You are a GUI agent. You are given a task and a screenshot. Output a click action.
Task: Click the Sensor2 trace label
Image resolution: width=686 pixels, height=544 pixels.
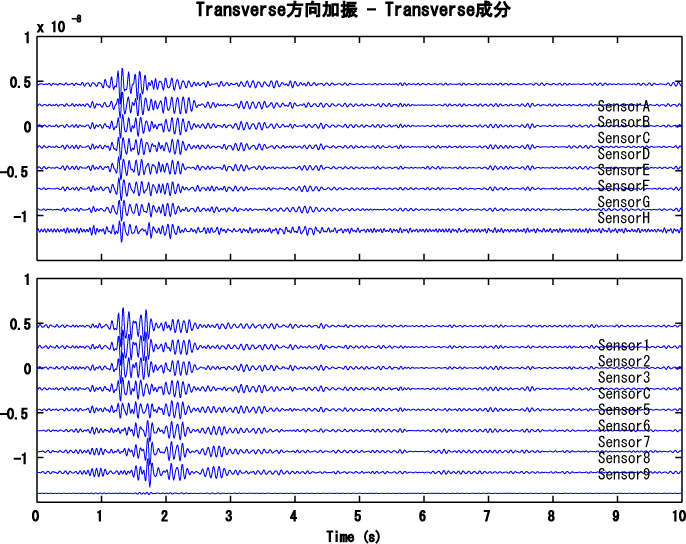624,362
